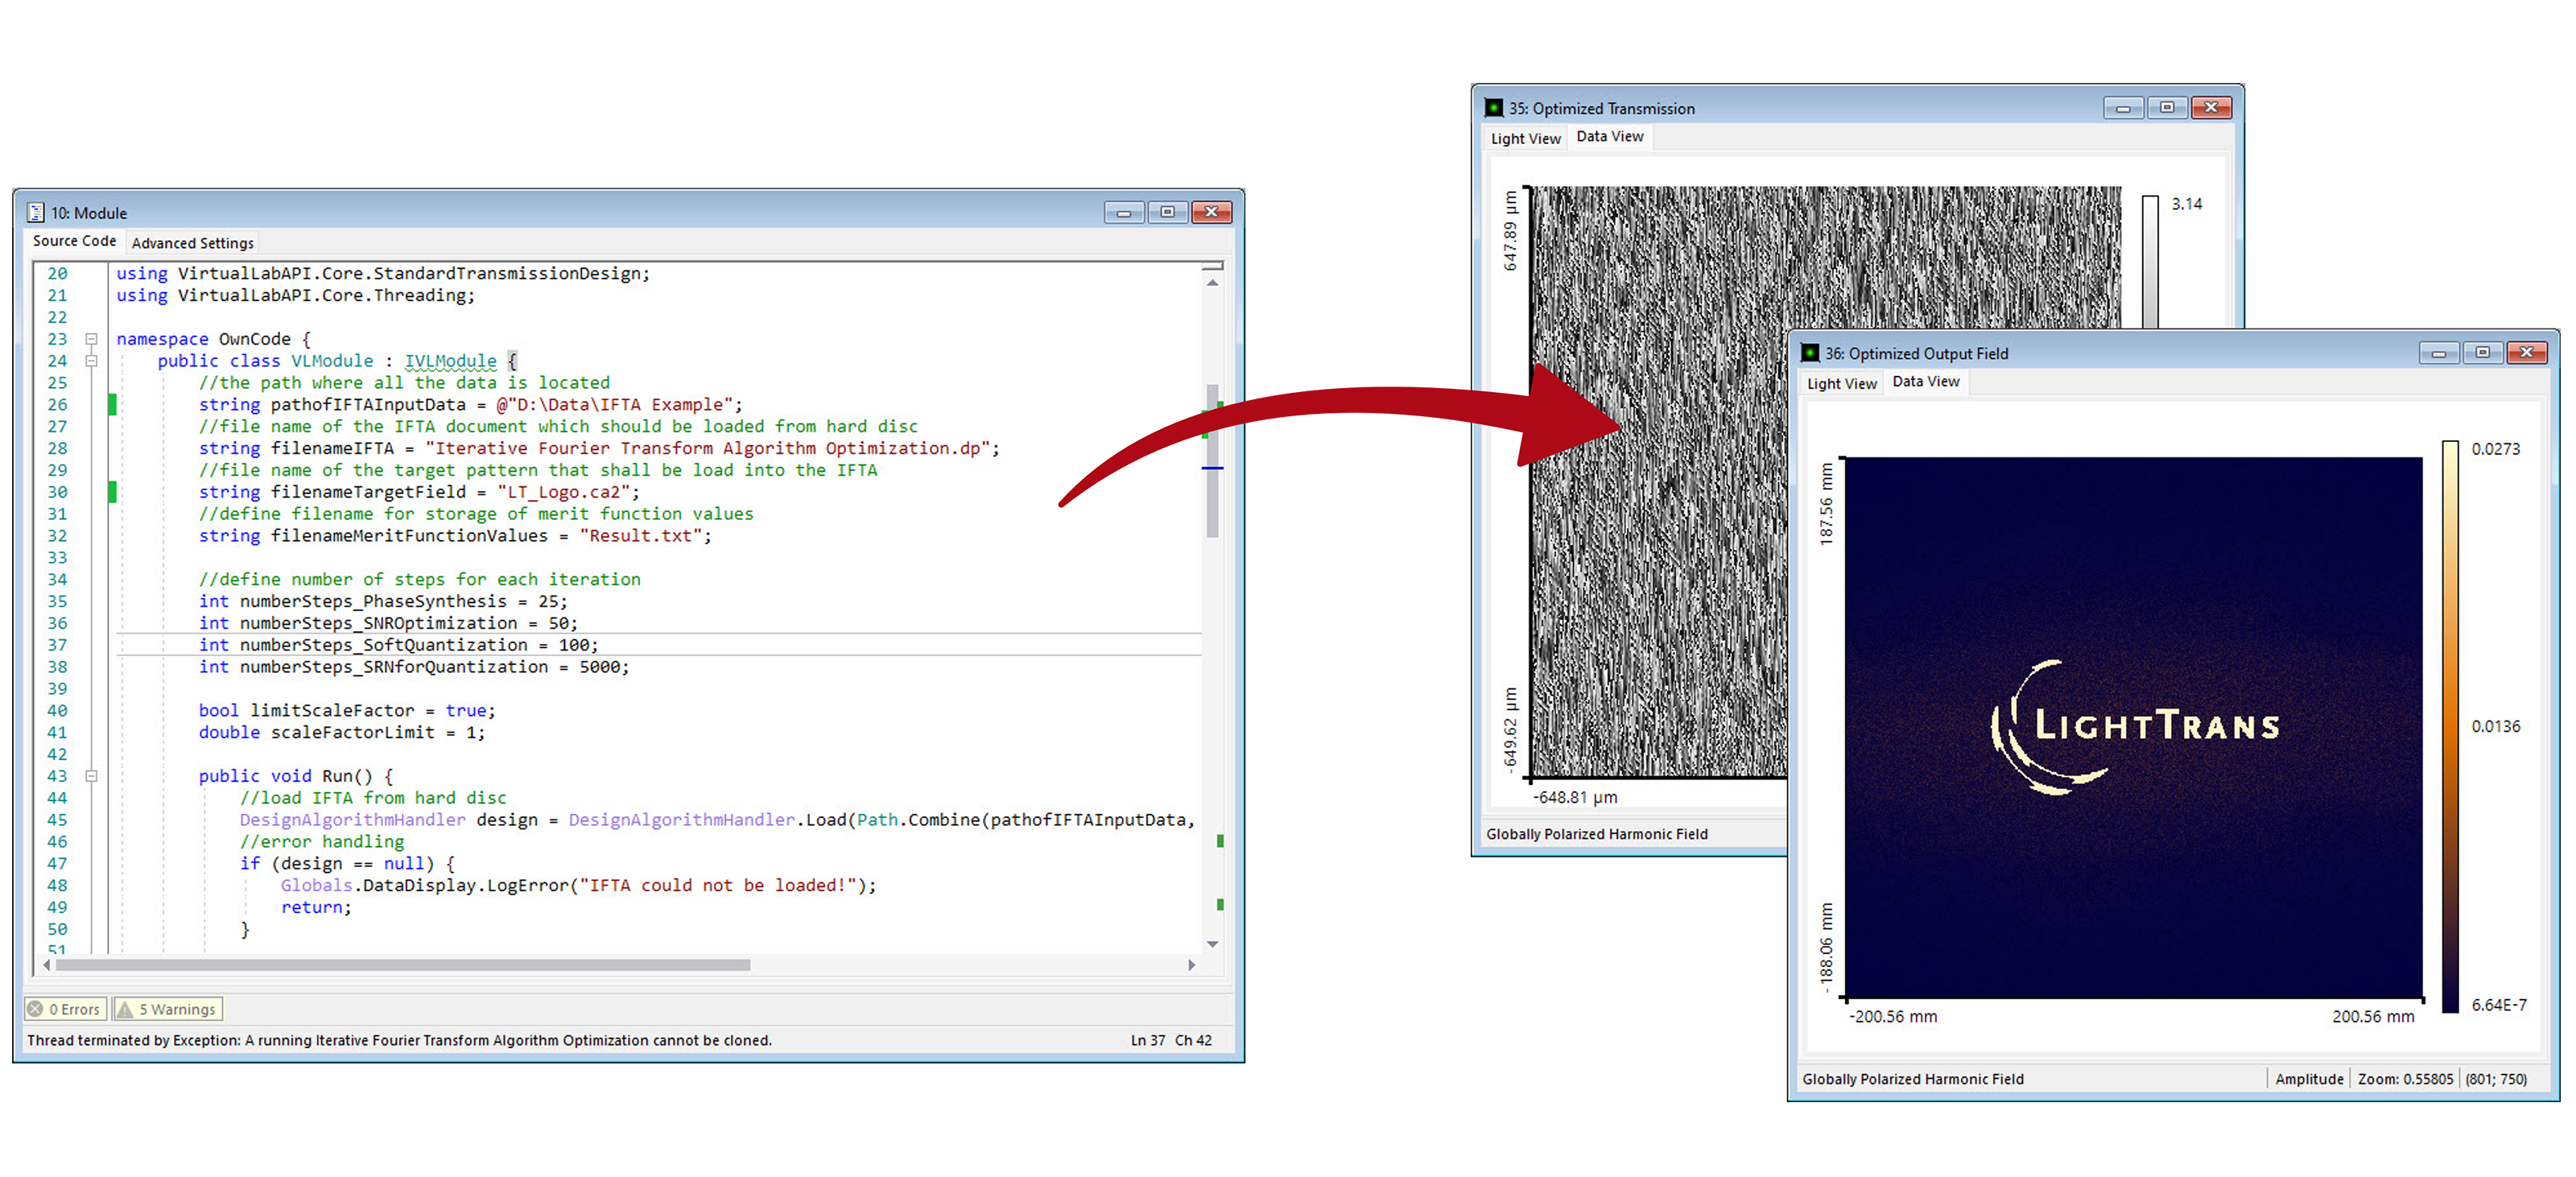
Task: Click the scroll down arrow in code editor
Action: [x=1213, y=944]
